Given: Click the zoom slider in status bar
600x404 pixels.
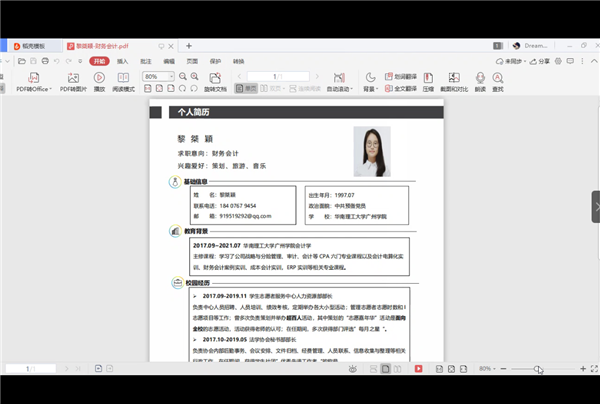Looking at the screenshot, I should pos(539,369).
